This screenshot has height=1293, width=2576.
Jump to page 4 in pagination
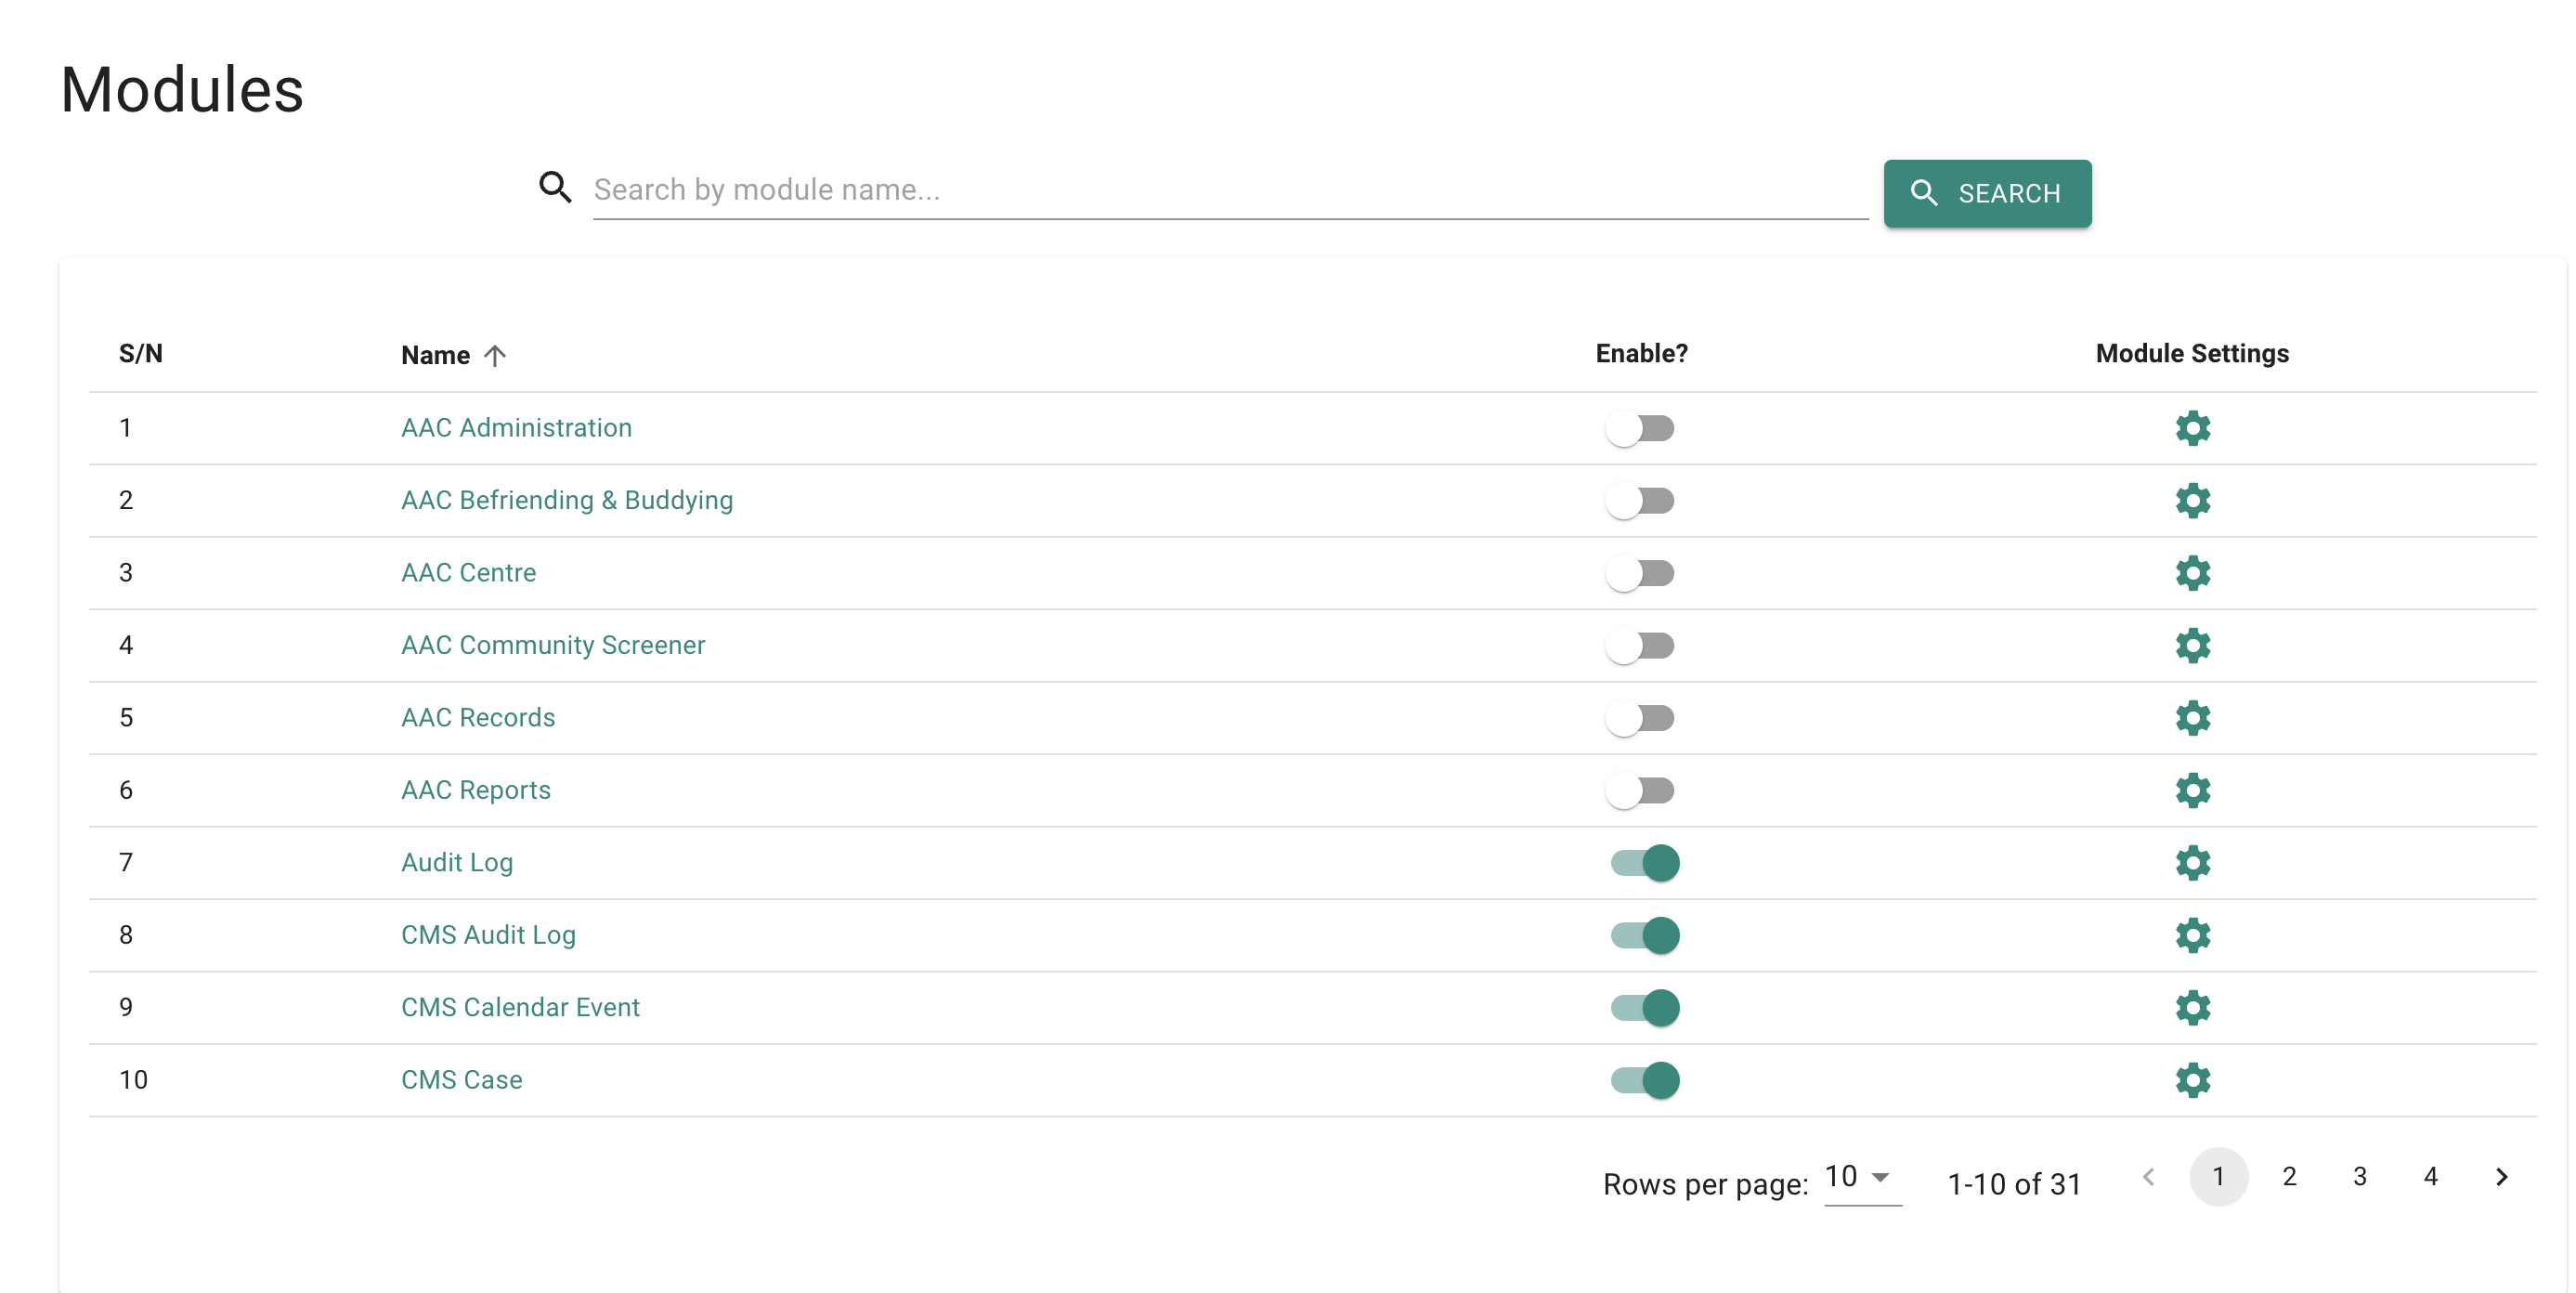[2430, 1177]
